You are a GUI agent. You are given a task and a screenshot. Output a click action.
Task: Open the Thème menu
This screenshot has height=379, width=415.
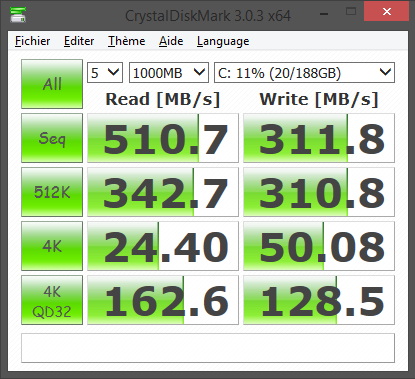pyautogui.click(x=126, y=41)
